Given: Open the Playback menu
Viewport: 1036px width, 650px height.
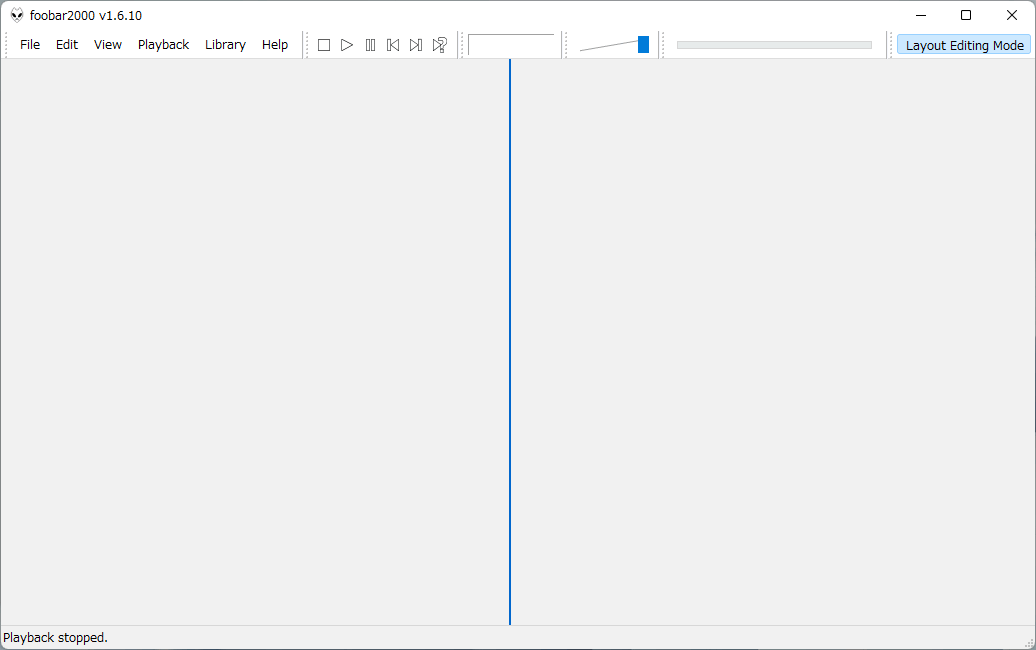Looking at the screenshot, I should point(163,44).
